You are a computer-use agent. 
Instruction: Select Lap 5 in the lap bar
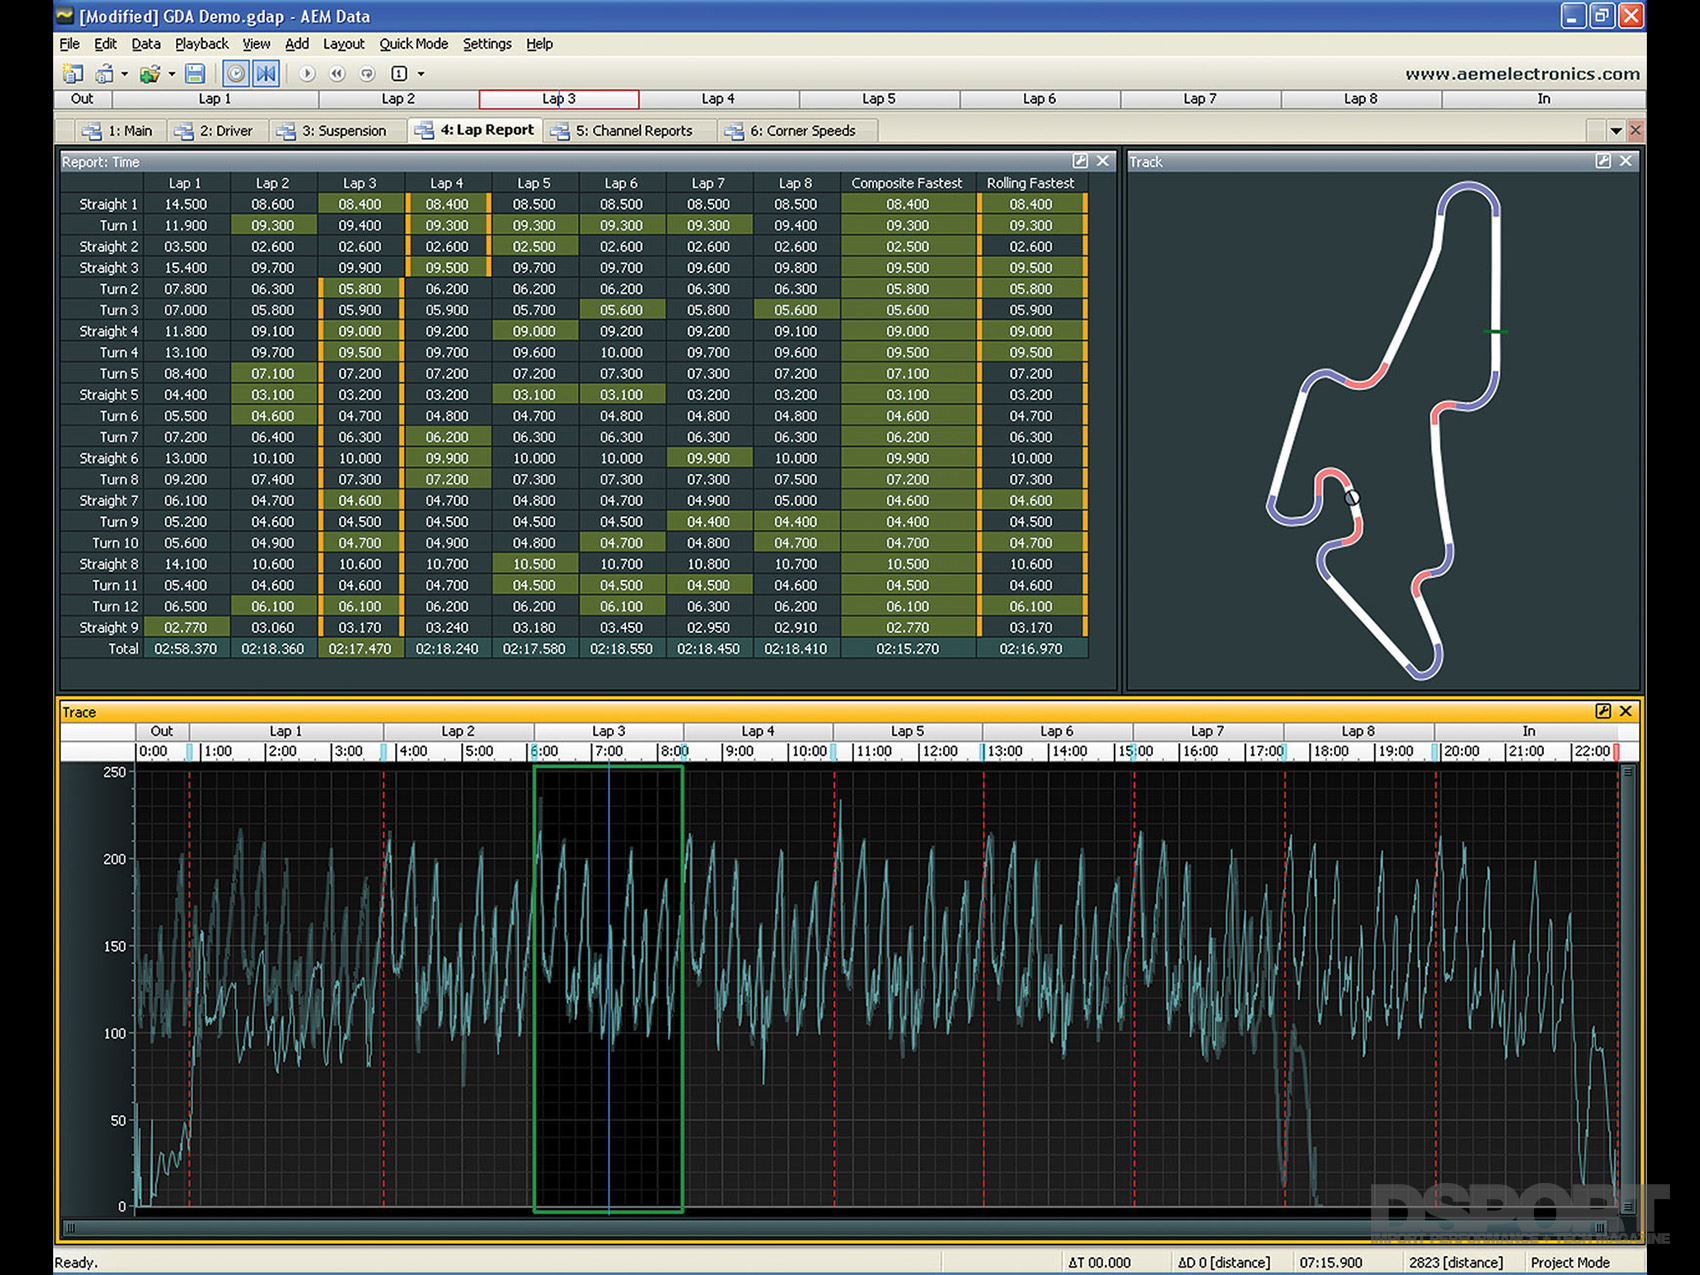(x=879, y=99)
